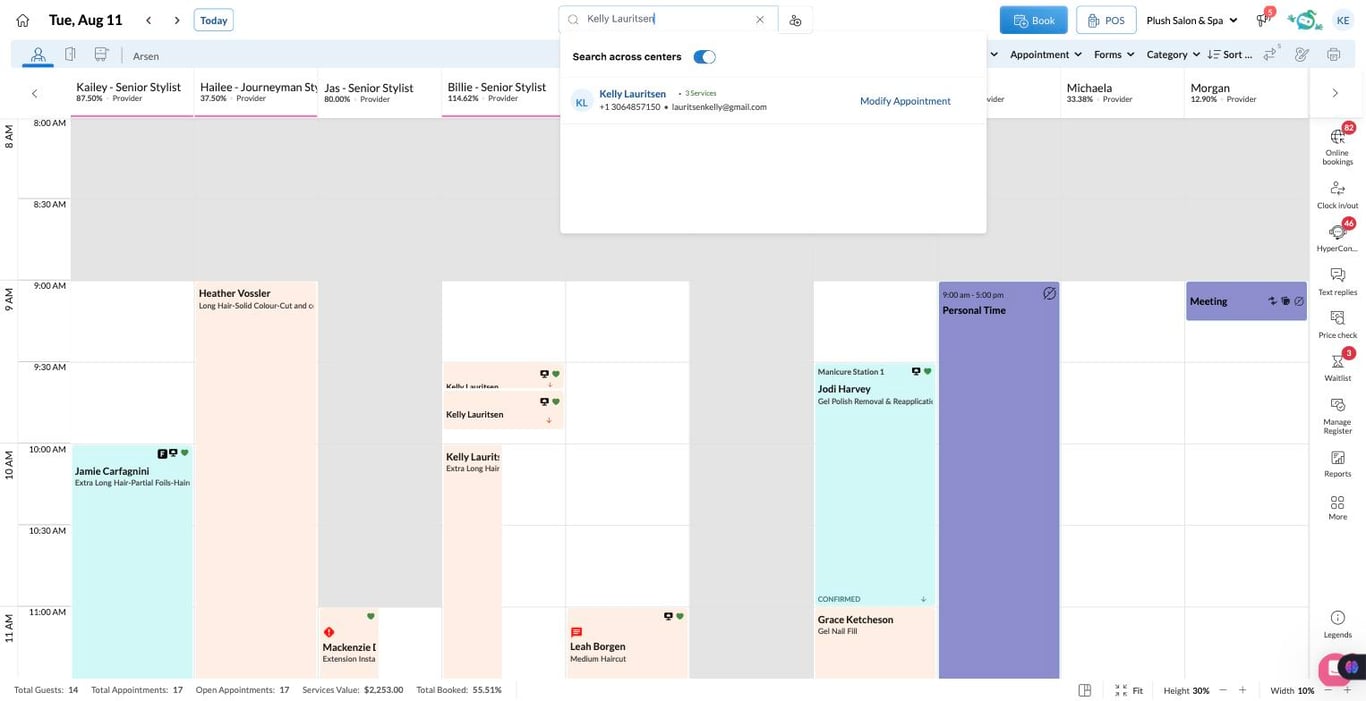
Task: Open the Forms dropdown
Action: (x=1114, y=54)
